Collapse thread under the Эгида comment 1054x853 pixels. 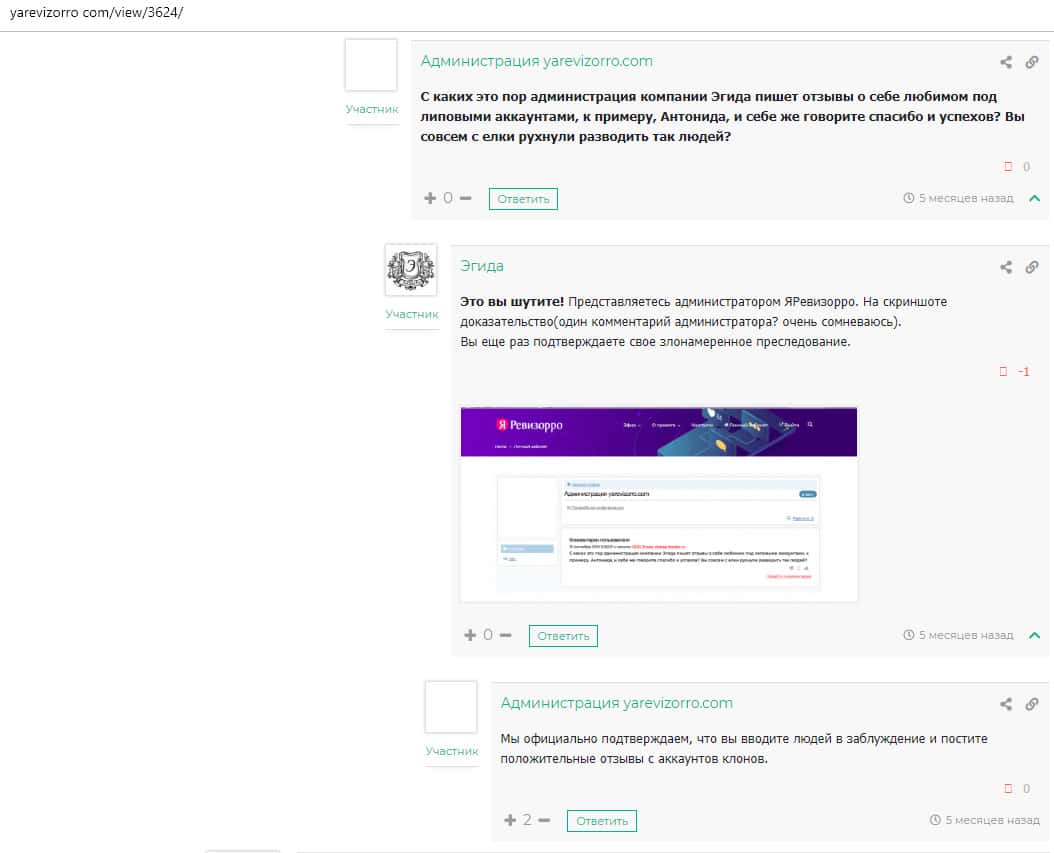(x=1035, y=635)
